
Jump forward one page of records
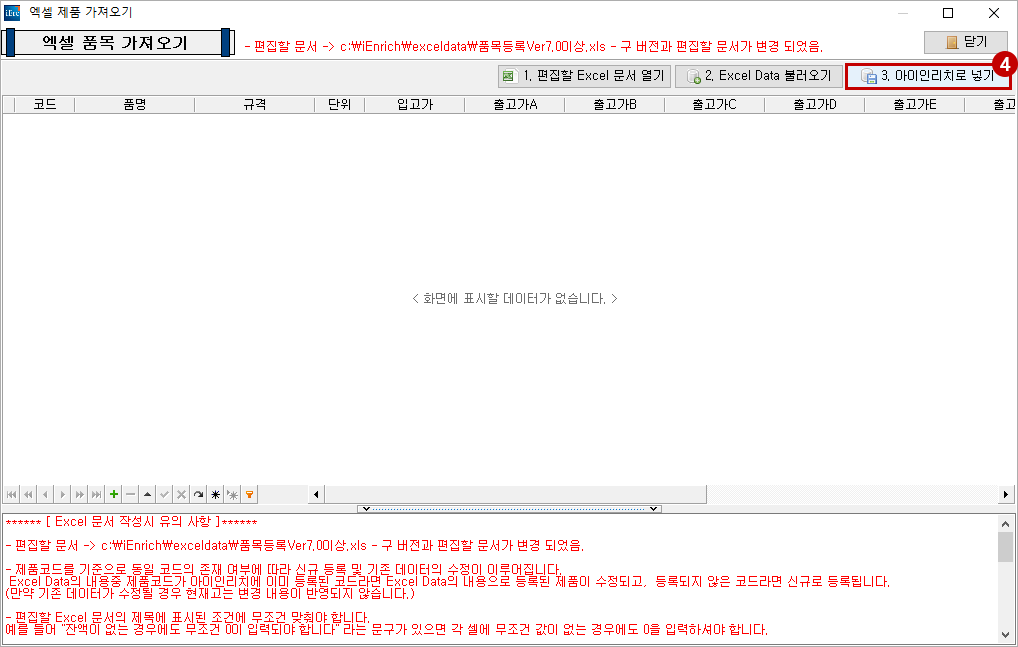click(x=79, y=494)
